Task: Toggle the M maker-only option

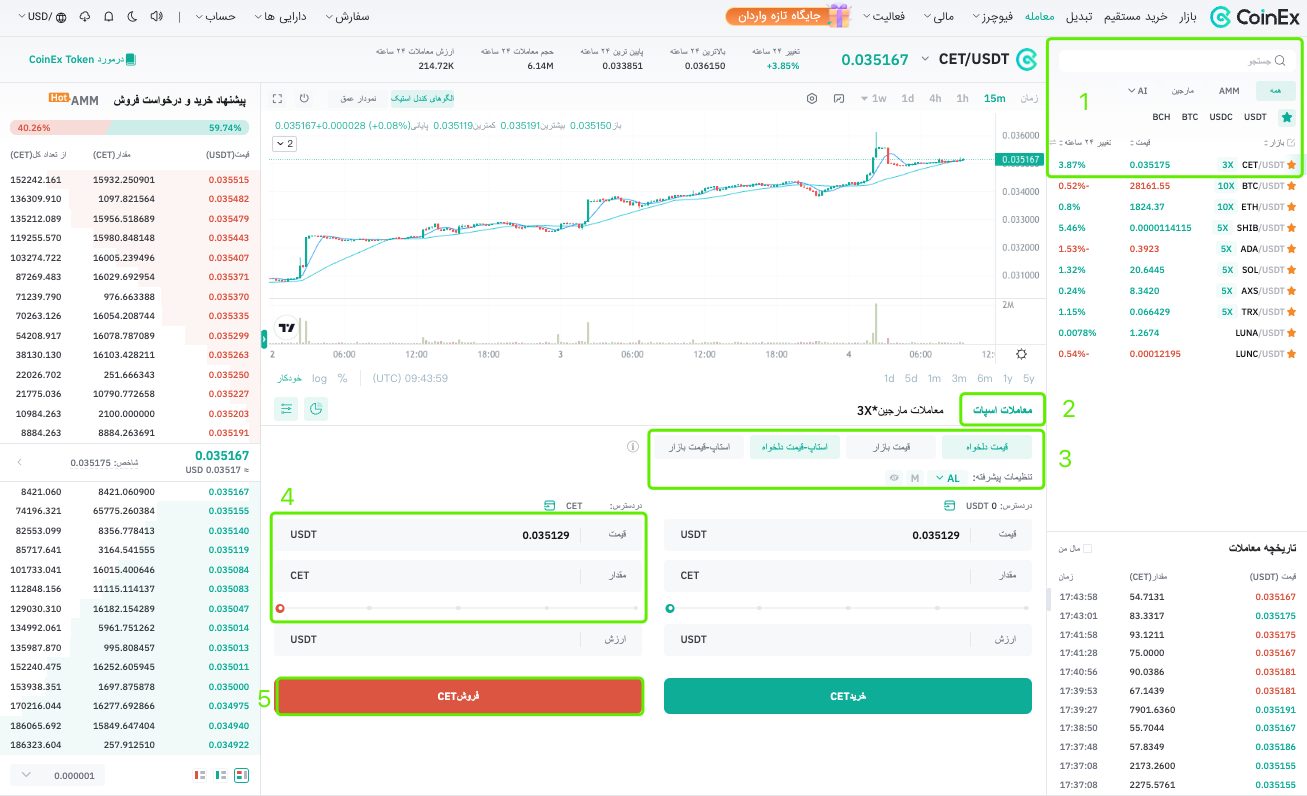Action: click(915, 478)
